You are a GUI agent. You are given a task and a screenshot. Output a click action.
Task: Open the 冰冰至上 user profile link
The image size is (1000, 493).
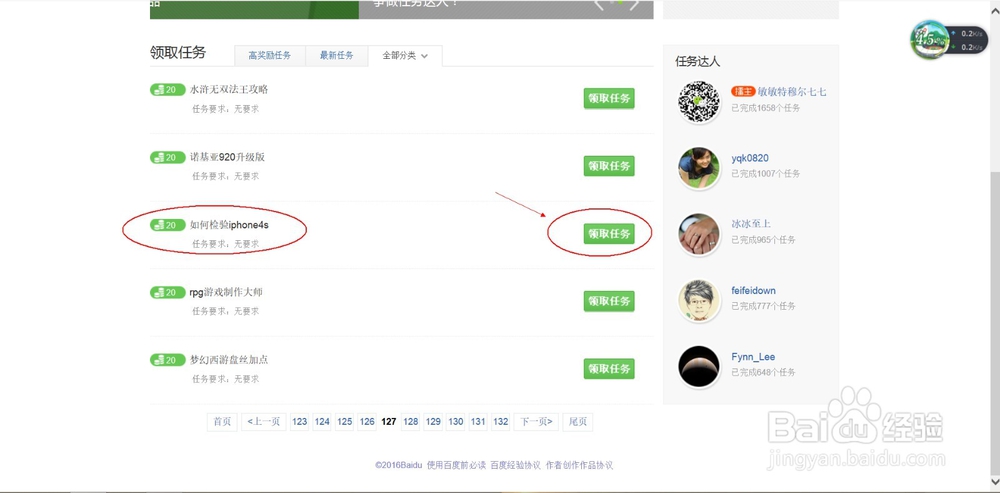(x=751, y=224)
